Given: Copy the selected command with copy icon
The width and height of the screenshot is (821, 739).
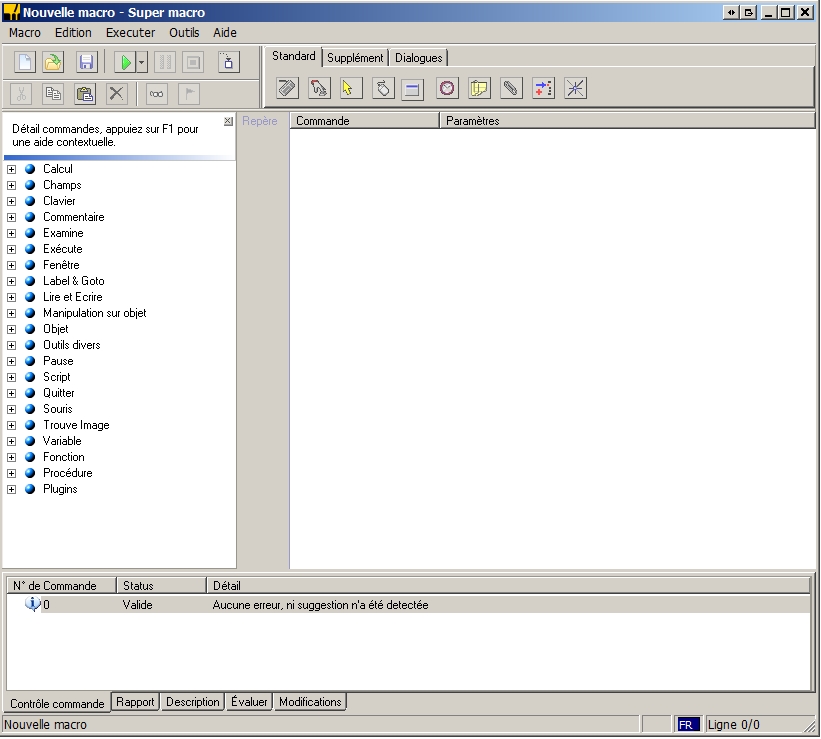Looking at the screenshot, I should tap(53, 94).
